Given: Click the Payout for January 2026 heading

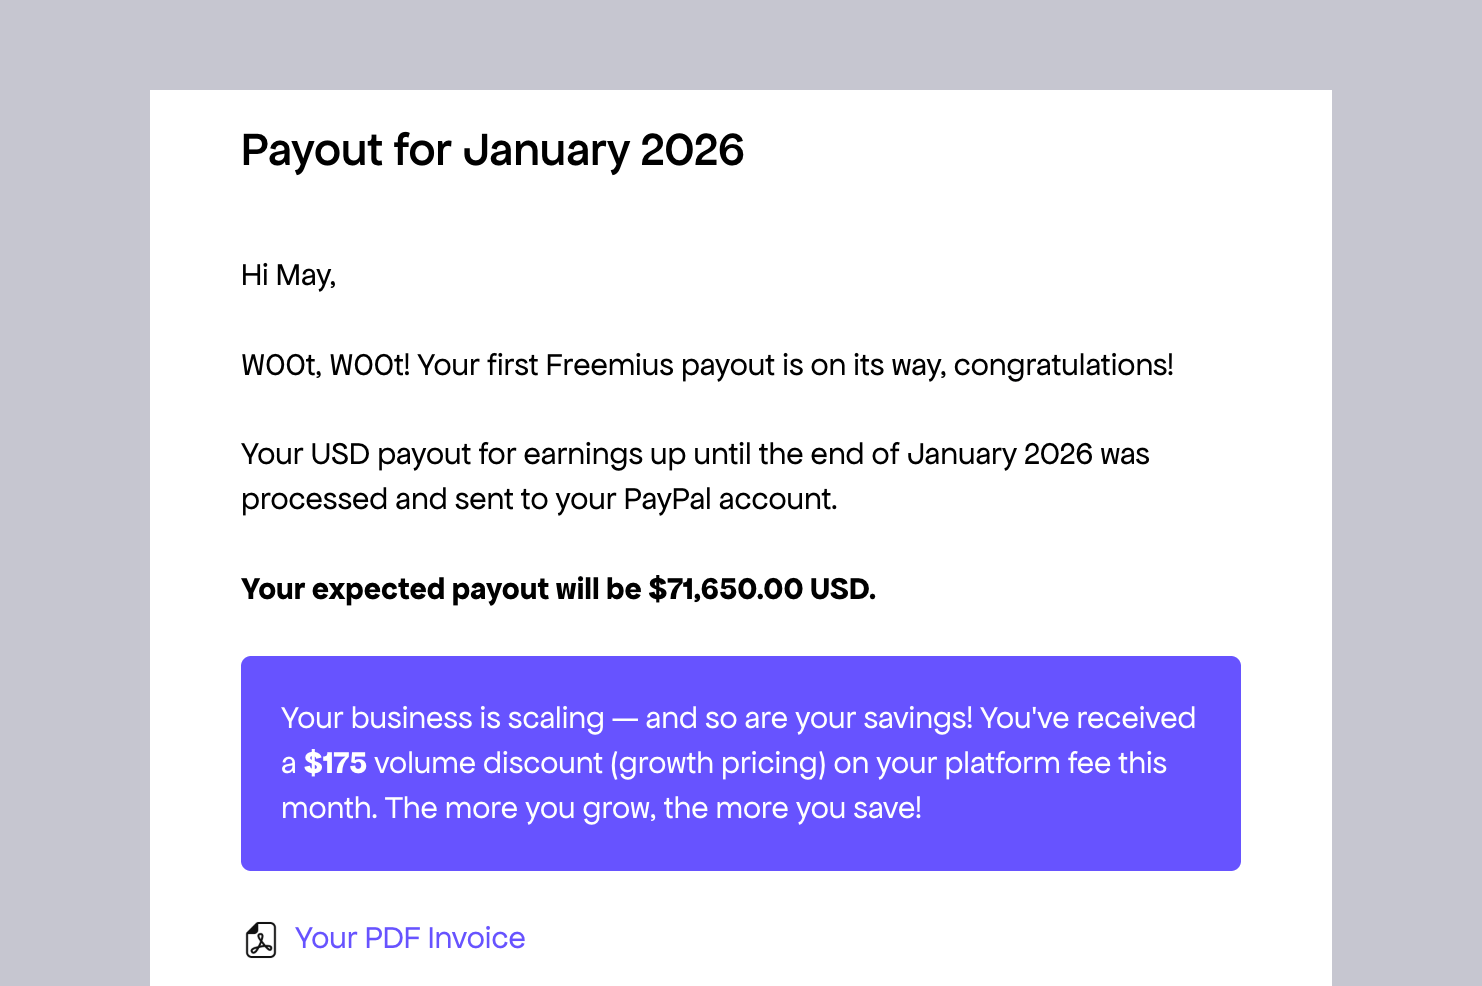Looking at the screenshot, I should point(492,150).
